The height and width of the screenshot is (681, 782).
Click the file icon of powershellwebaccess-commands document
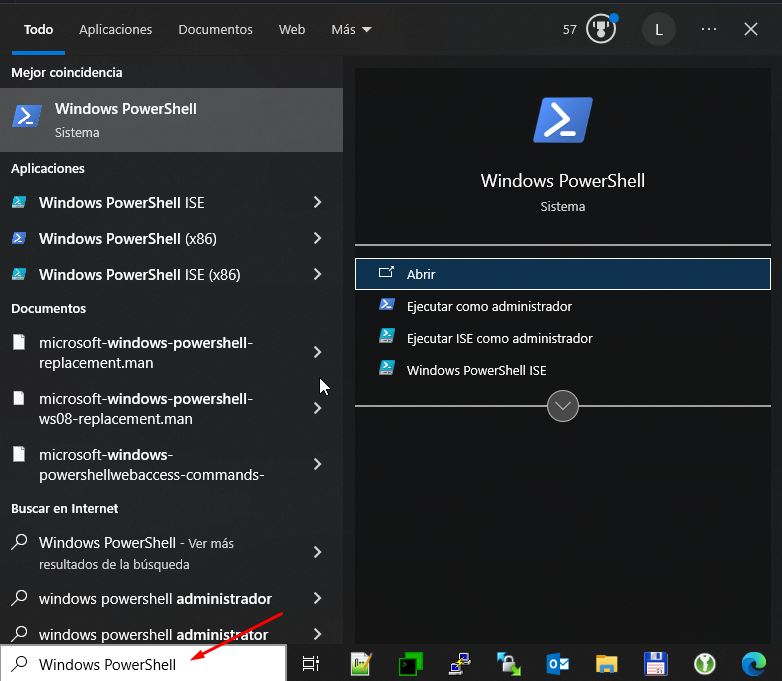19,454
